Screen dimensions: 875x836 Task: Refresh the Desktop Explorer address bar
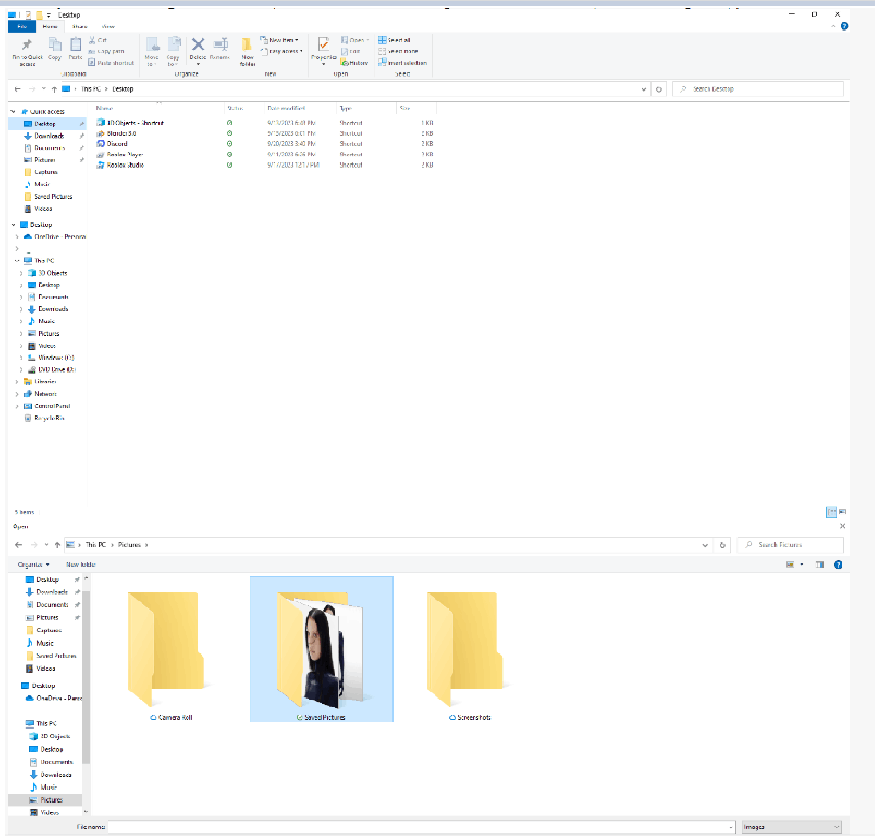click(x=659, y=89)
